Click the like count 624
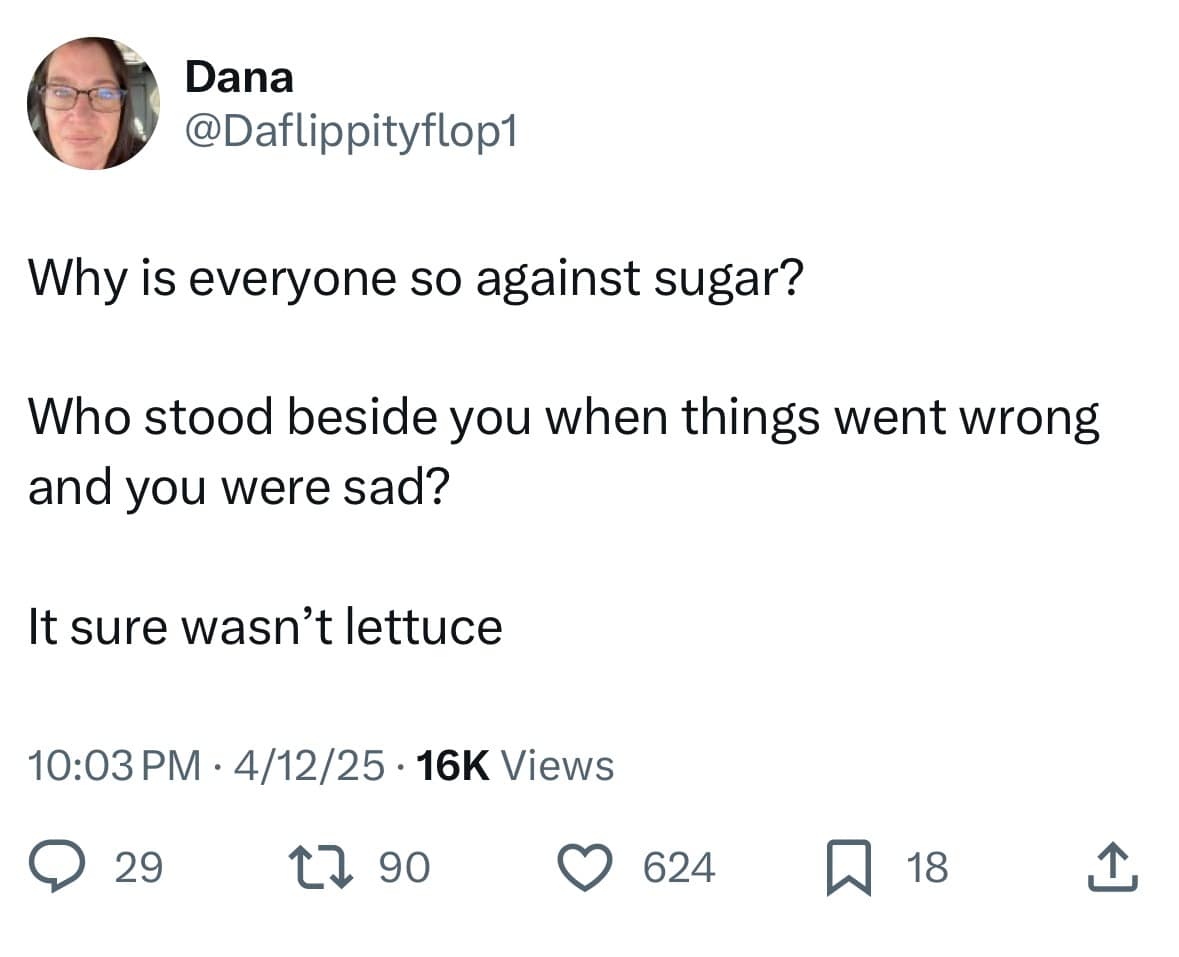Image resolution: width=1179 pixels, height=957 pixels. 679,867
